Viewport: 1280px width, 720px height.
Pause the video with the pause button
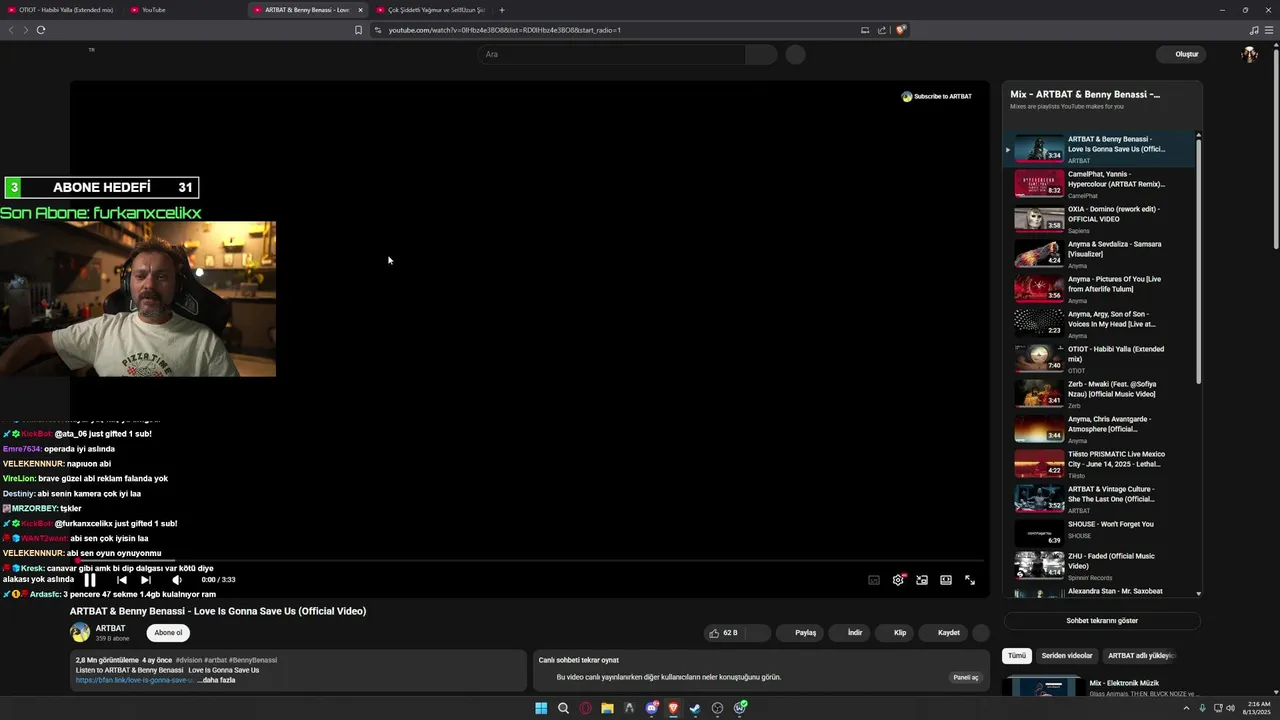pyautogui.click(x=90, y=580)
